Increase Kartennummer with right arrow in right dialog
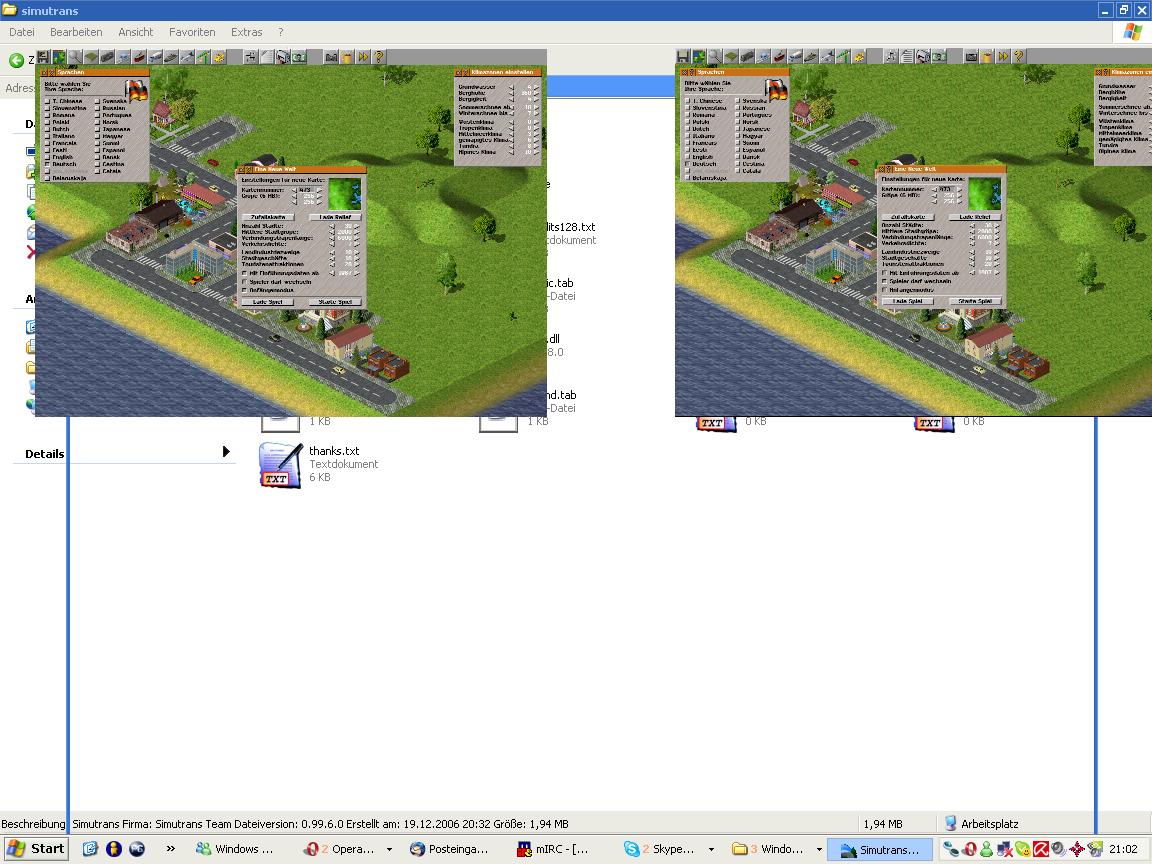1152x864 pixels. (961, 188)
